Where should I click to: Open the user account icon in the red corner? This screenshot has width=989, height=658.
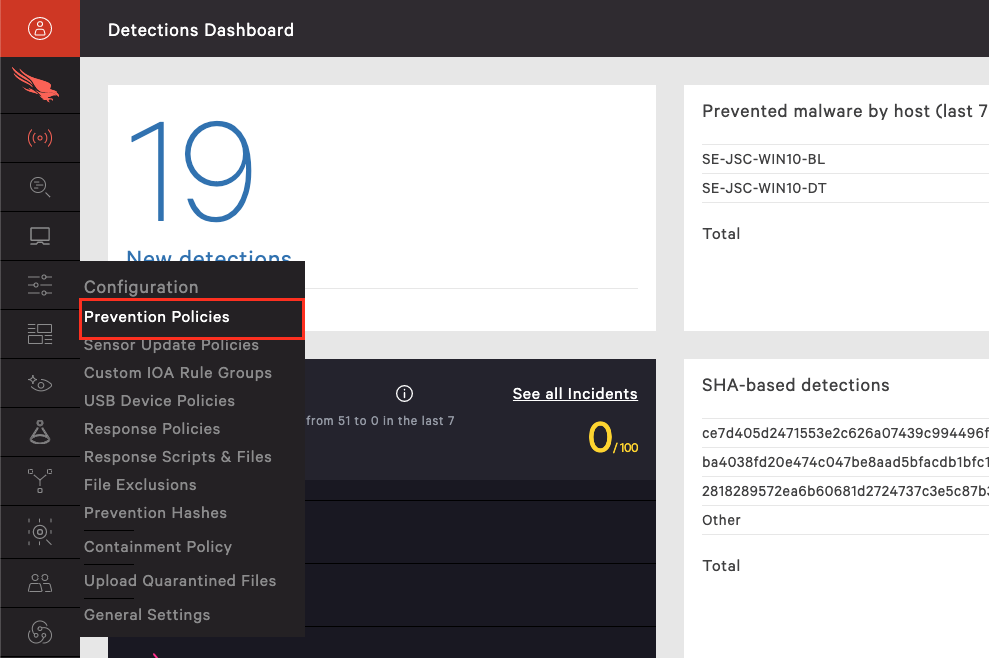click(40, 28)
